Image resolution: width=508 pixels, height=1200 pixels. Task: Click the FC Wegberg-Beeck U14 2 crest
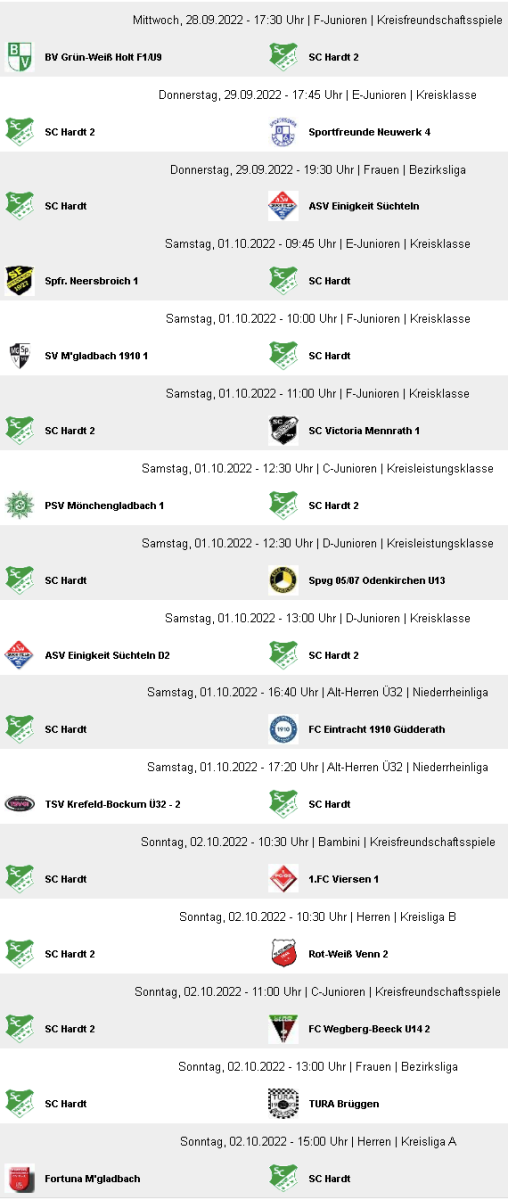(x=284, y=1029)
